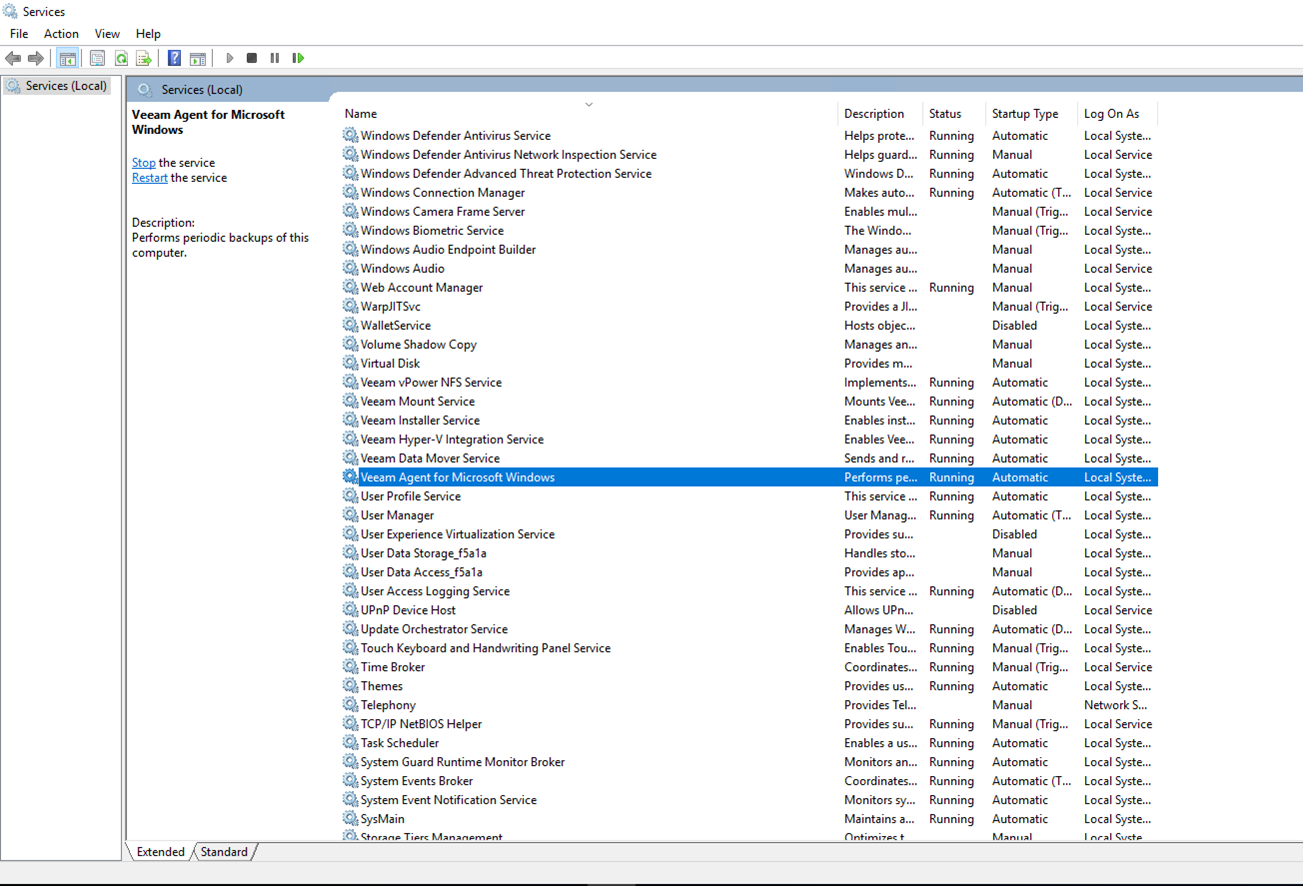
Task: Select Update Orchestrator Service row
Action: 749,629
